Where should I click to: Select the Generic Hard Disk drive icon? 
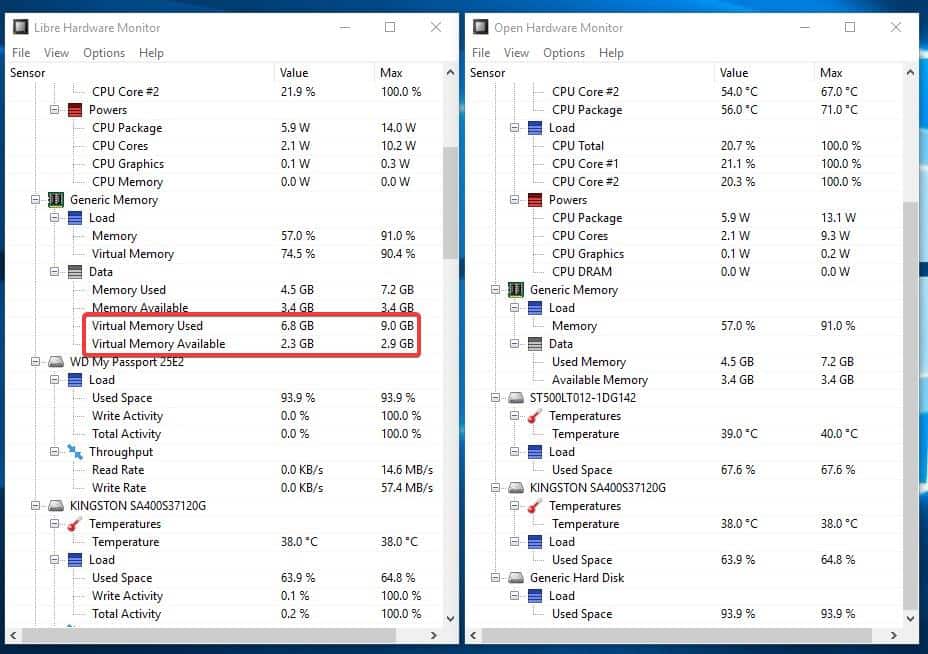click(x=514, y=577)
